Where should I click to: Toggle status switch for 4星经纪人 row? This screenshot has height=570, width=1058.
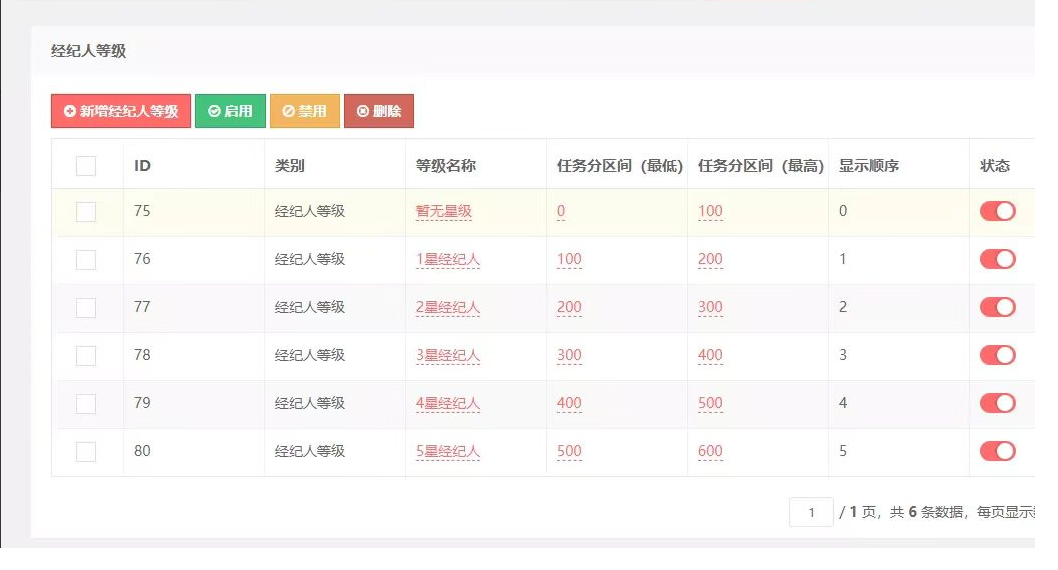[998, 403]
